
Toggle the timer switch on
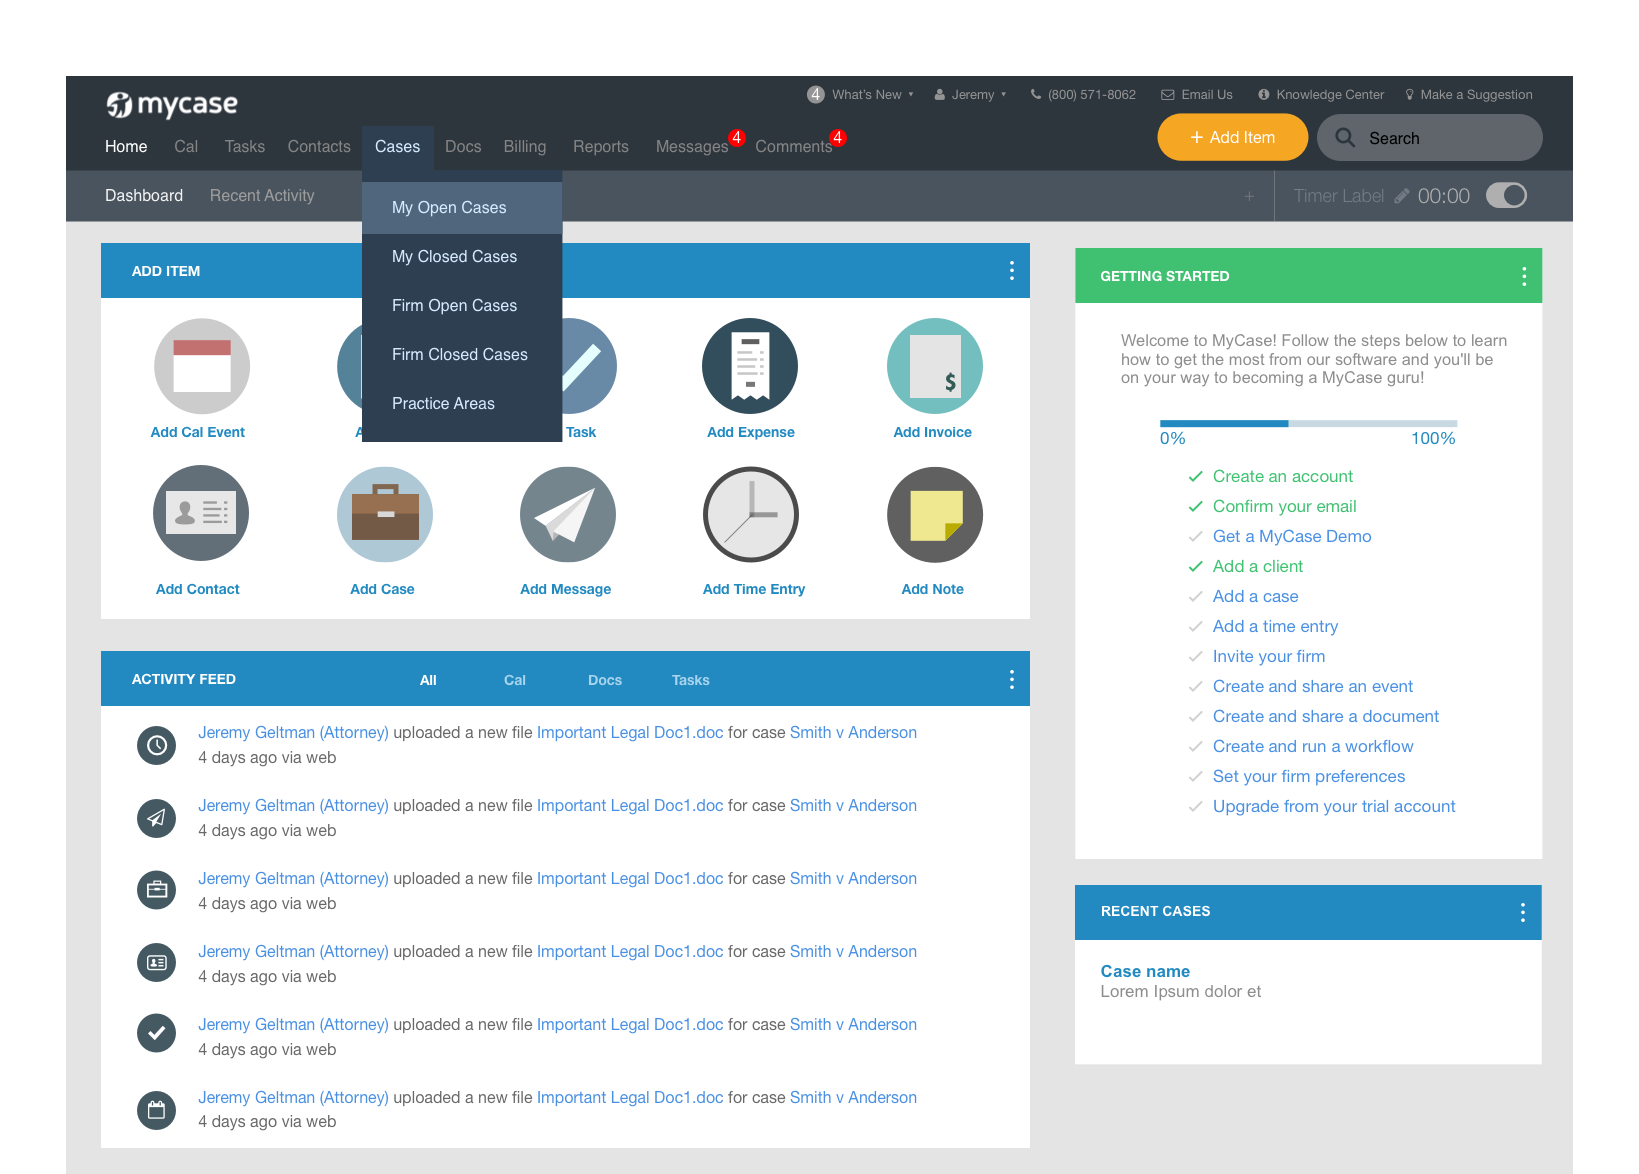pos(1507,195)
